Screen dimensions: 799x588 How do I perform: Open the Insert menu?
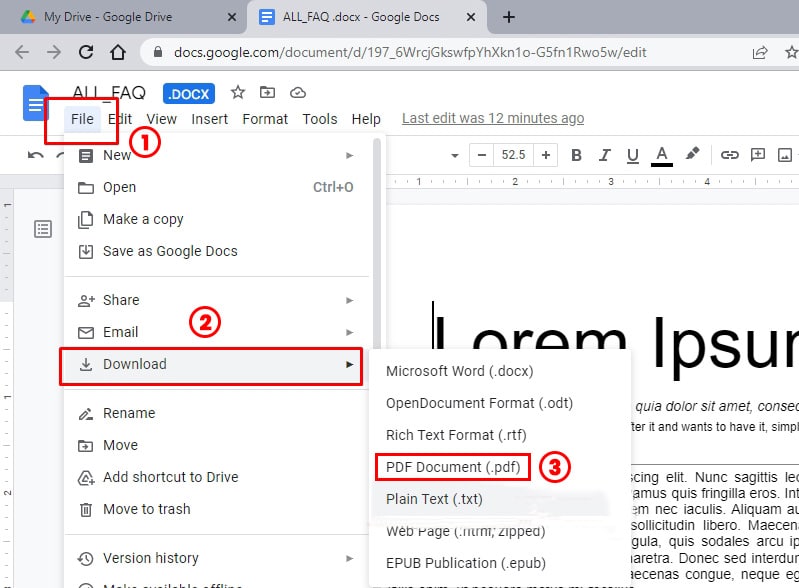[x=210, y=119]
